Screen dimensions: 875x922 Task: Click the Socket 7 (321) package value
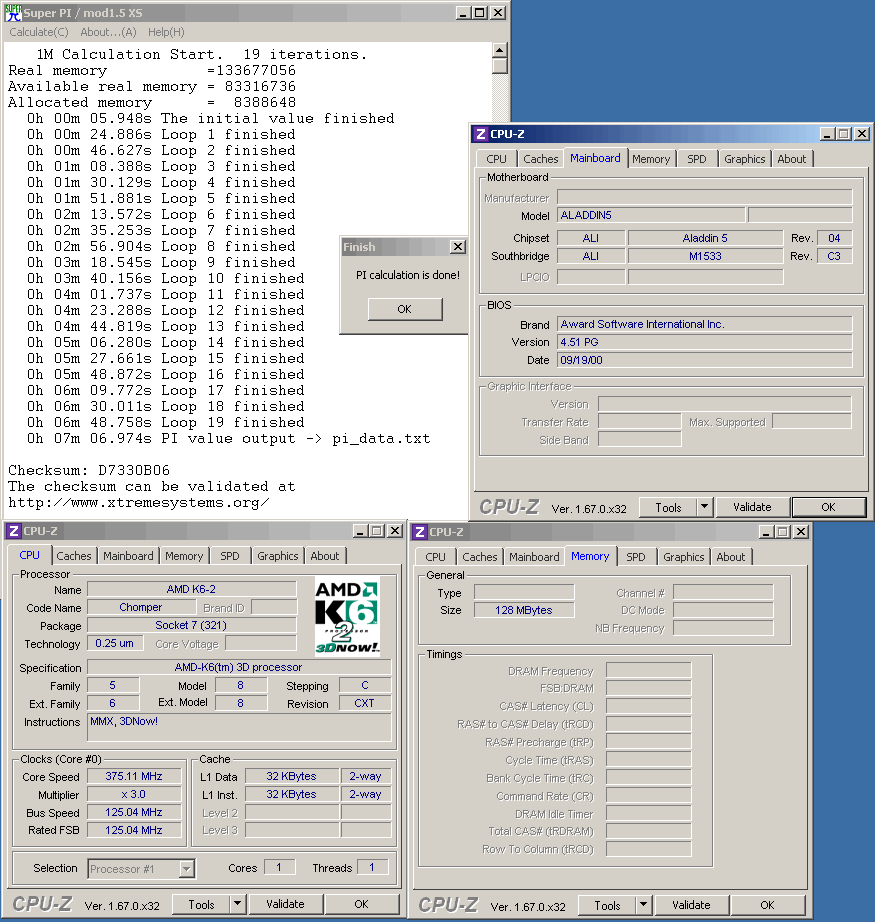click(x=191, y=626)
